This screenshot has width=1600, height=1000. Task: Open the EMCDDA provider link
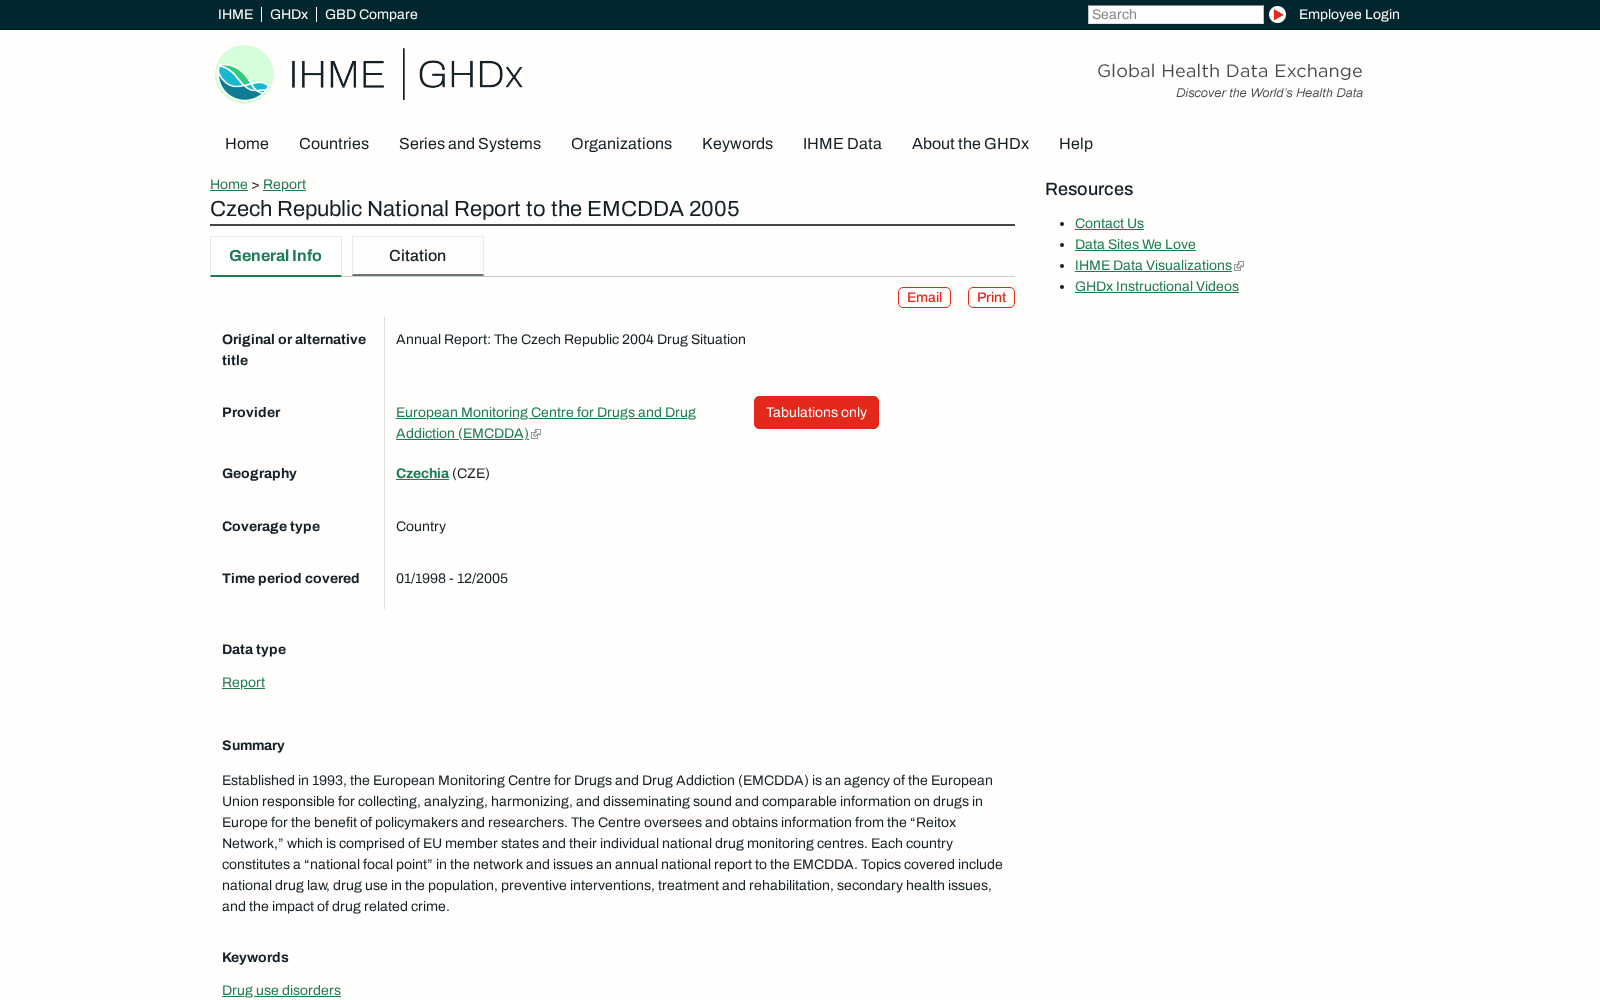[x=546, y=423]
